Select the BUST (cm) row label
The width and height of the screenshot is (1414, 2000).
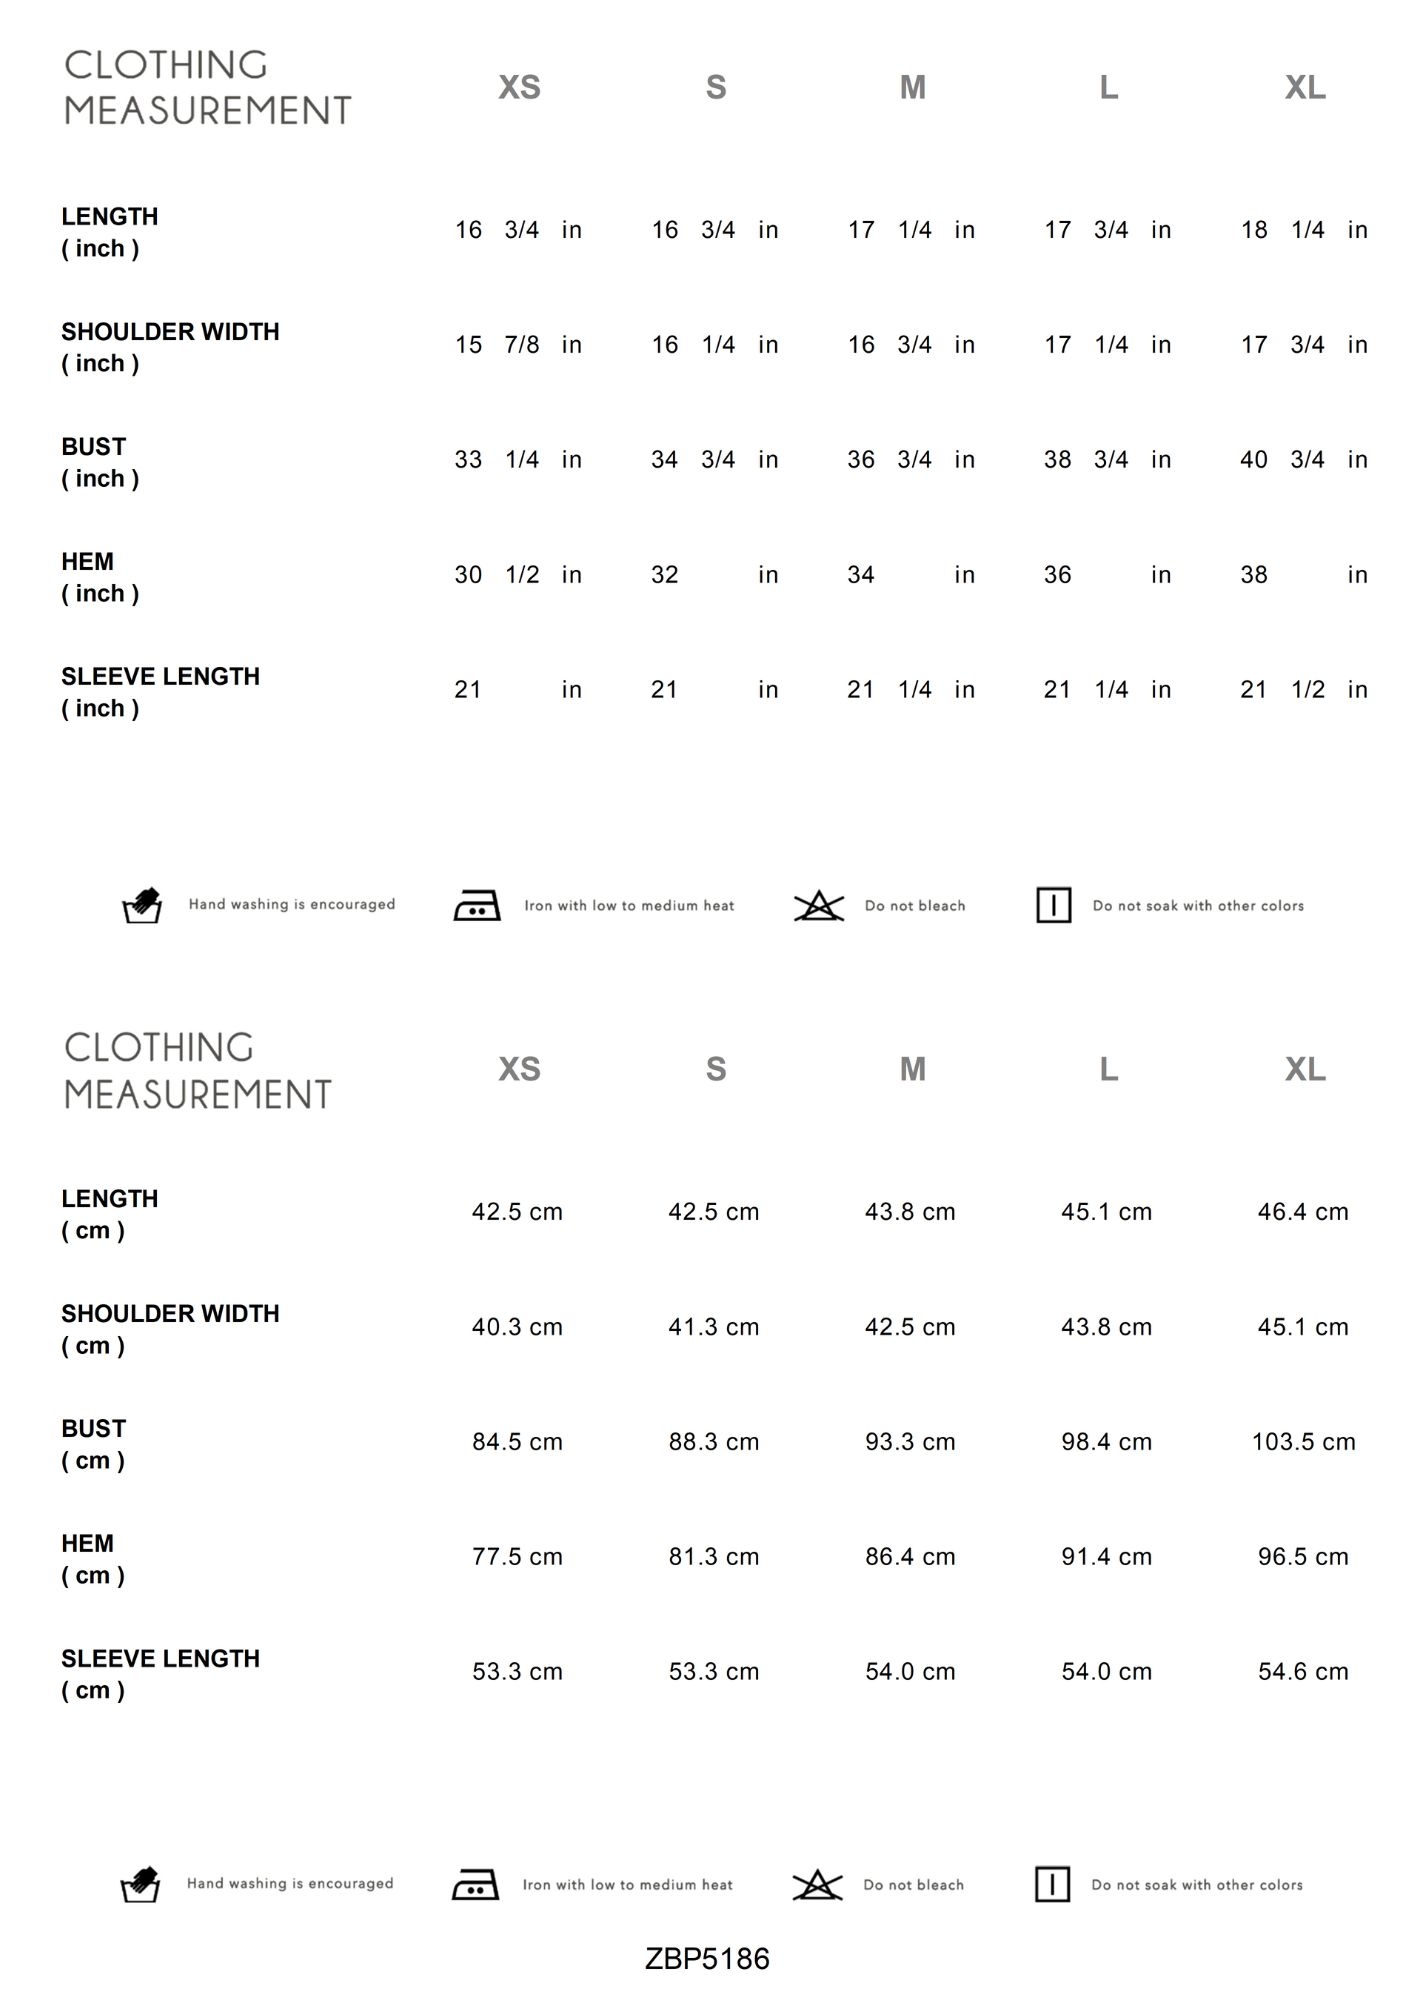pyautogui.click(x=94, y=1444)
